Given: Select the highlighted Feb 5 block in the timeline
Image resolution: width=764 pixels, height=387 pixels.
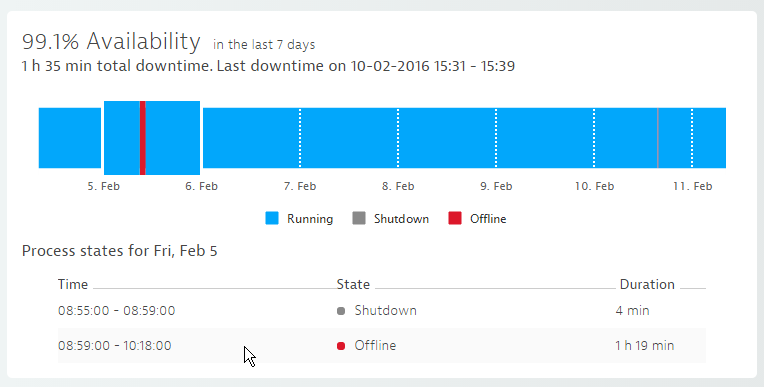Looking at the screenshot, I should pyautogui.click(x=152, y=138).
